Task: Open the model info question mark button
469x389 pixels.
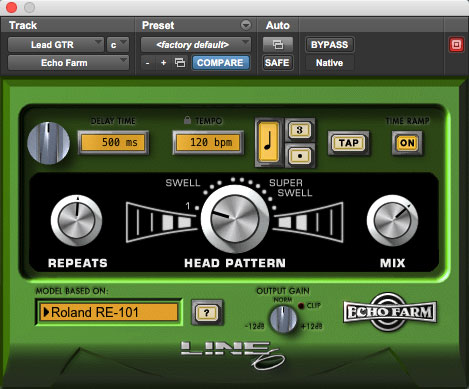Action: point(206,313)
